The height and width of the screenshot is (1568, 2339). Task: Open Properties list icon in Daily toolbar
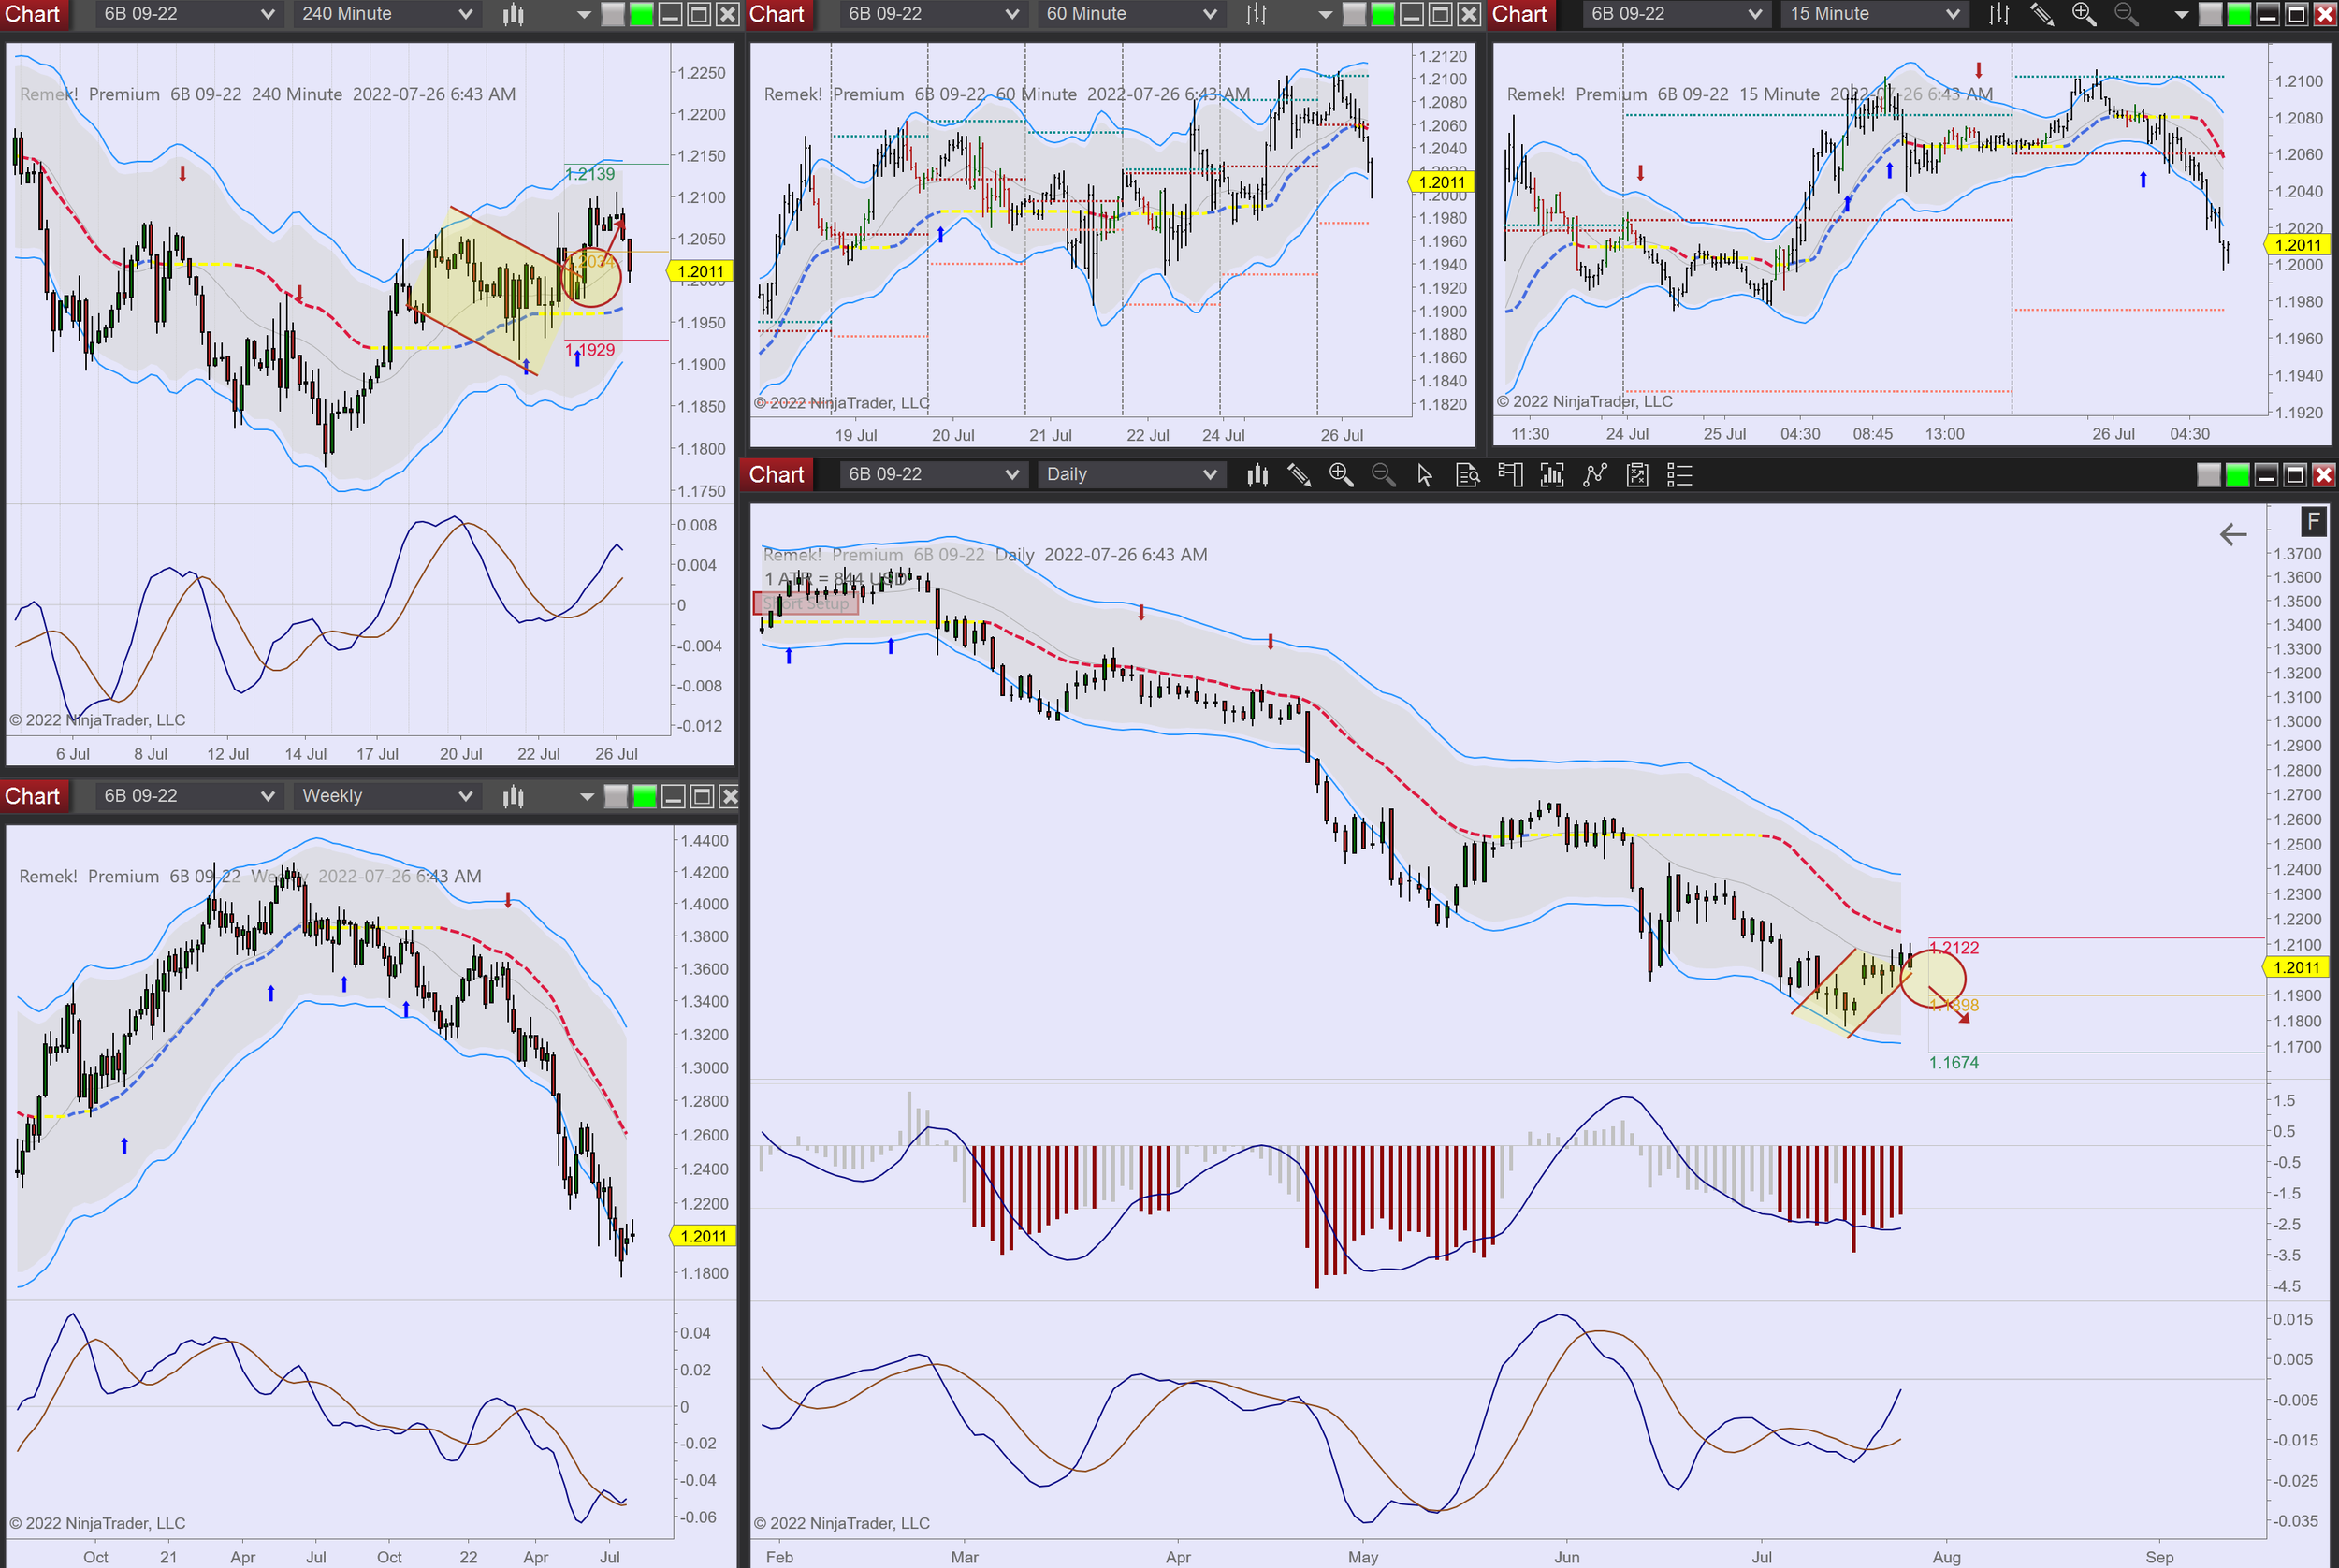[x=1679, y=475]
